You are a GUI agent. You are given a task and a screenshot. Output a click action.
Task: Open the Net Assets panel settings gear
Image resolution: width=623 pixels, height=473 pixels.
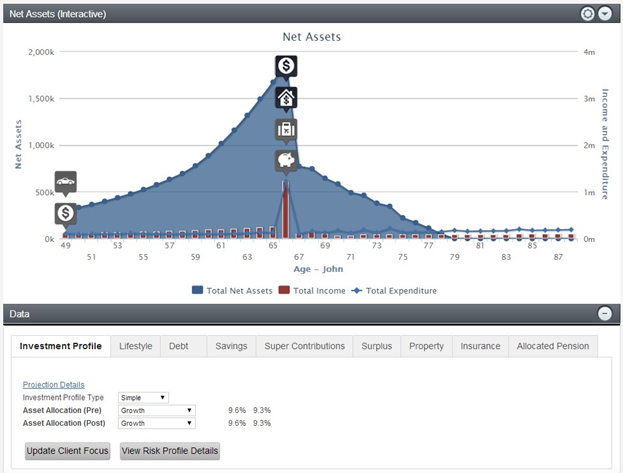click(587, 14)
